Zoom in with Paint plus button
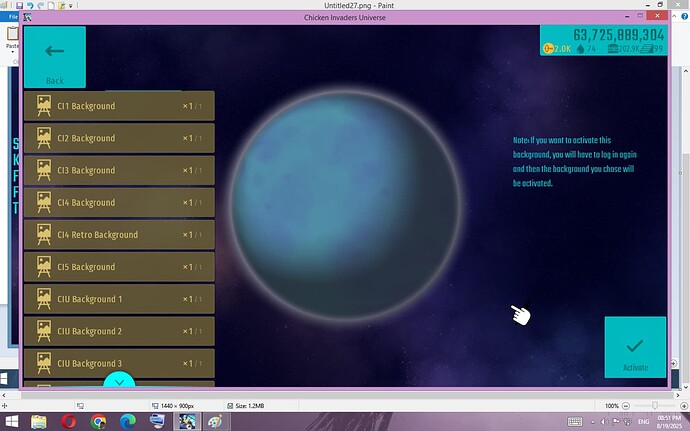The width and height of the screenshot is (690, 431). pyautogui.click(x=684, y=406)
